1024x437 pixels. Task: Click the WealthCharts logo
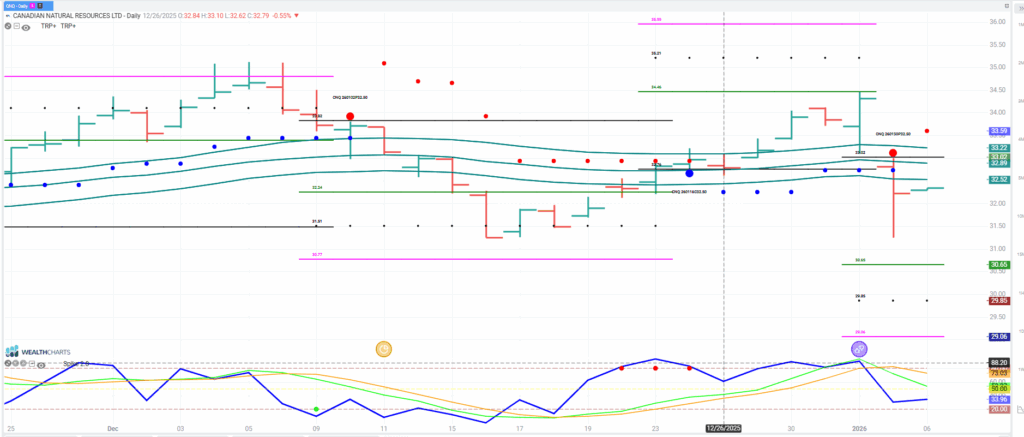tap(37, 351)
